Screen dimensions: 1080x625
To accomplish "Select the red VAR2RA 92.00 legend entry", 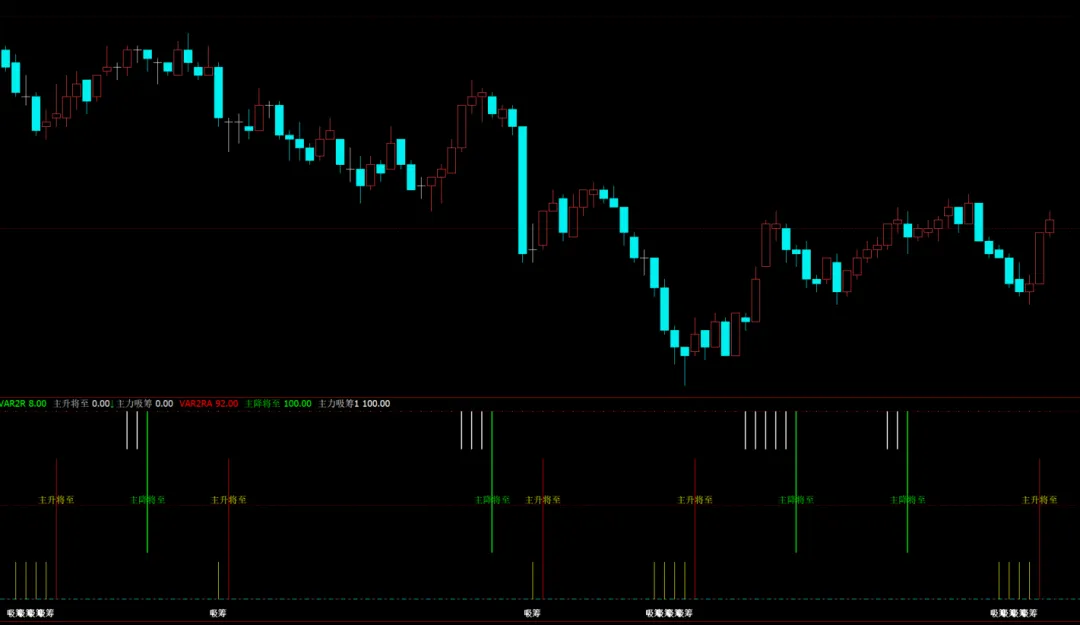I will pyautogui.click(x=209, y=404).
